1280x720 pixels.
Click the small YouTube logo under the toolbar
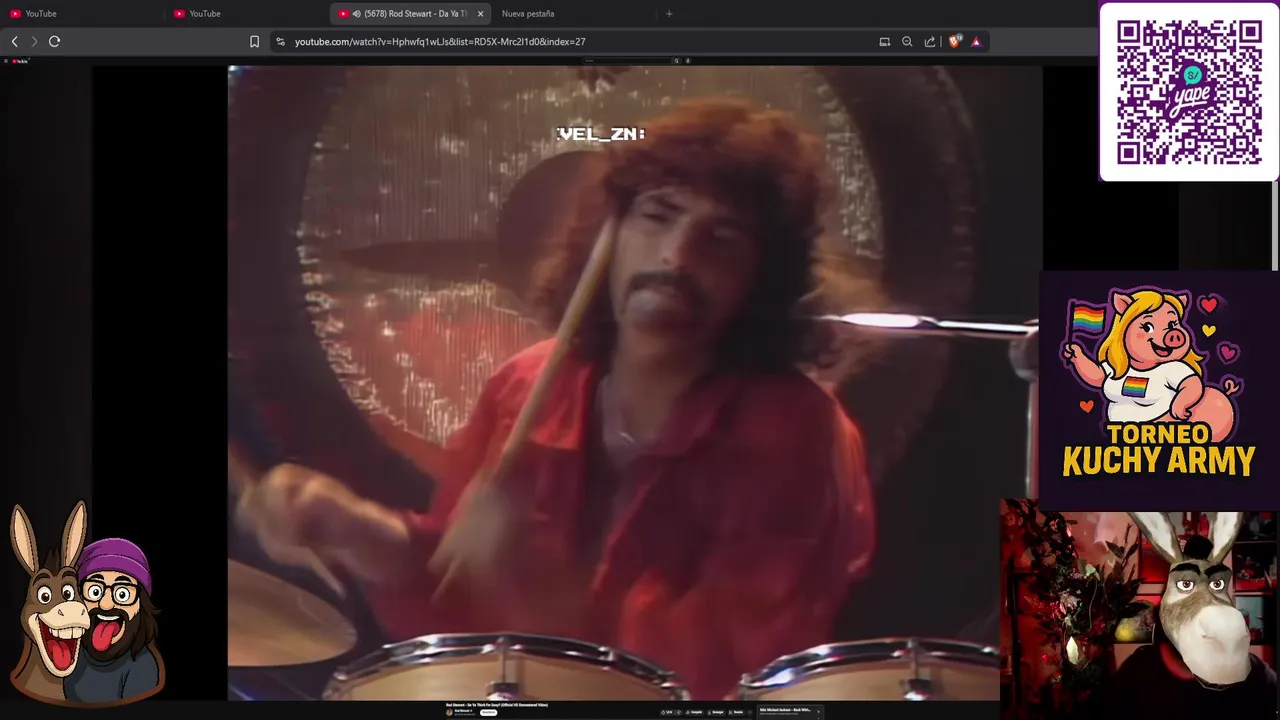click(x=18, y=61)
